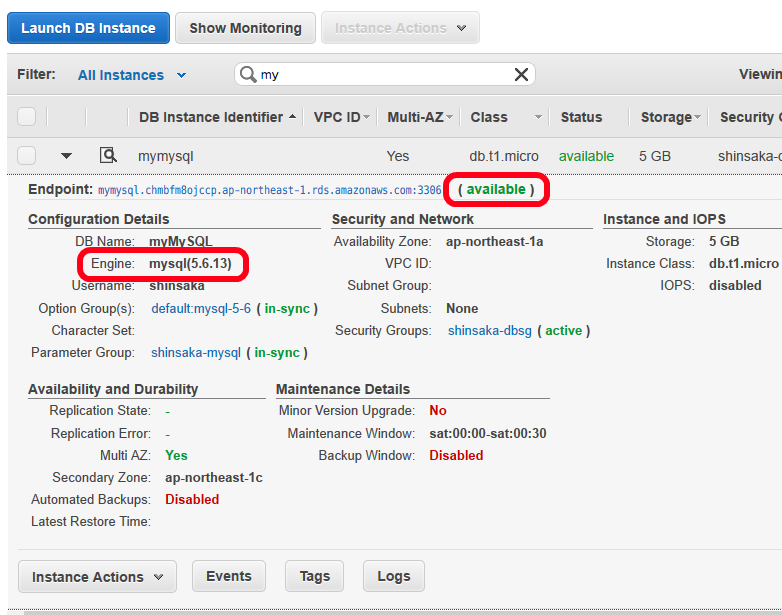Click the mysql(5.6.13) engine value

pos(190,263)
